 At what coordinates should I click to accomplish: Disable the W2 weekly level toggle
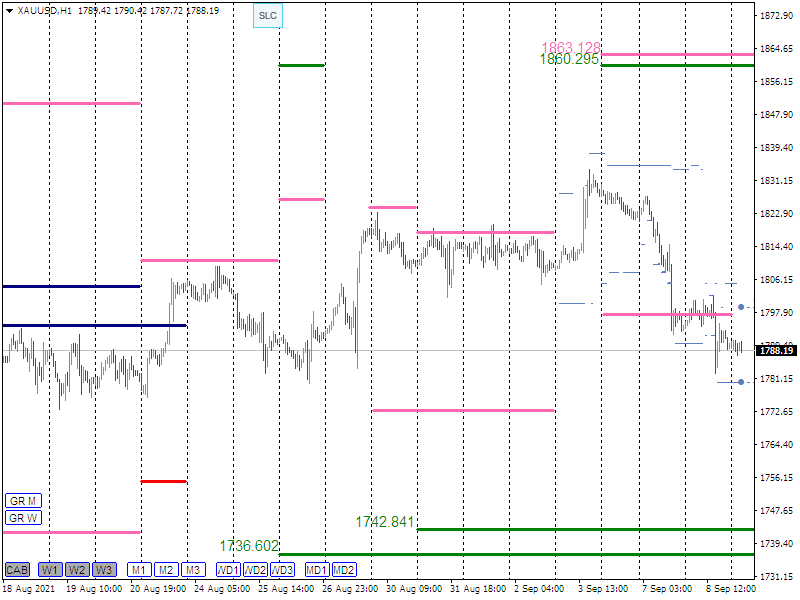click(x=77, y=570)
